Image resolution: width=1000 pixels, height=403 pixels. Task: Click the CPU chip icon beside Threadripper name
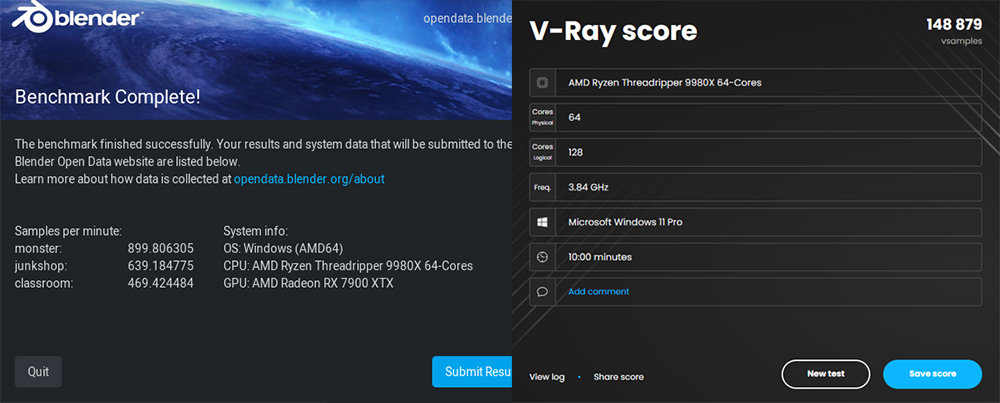[543, 82]
